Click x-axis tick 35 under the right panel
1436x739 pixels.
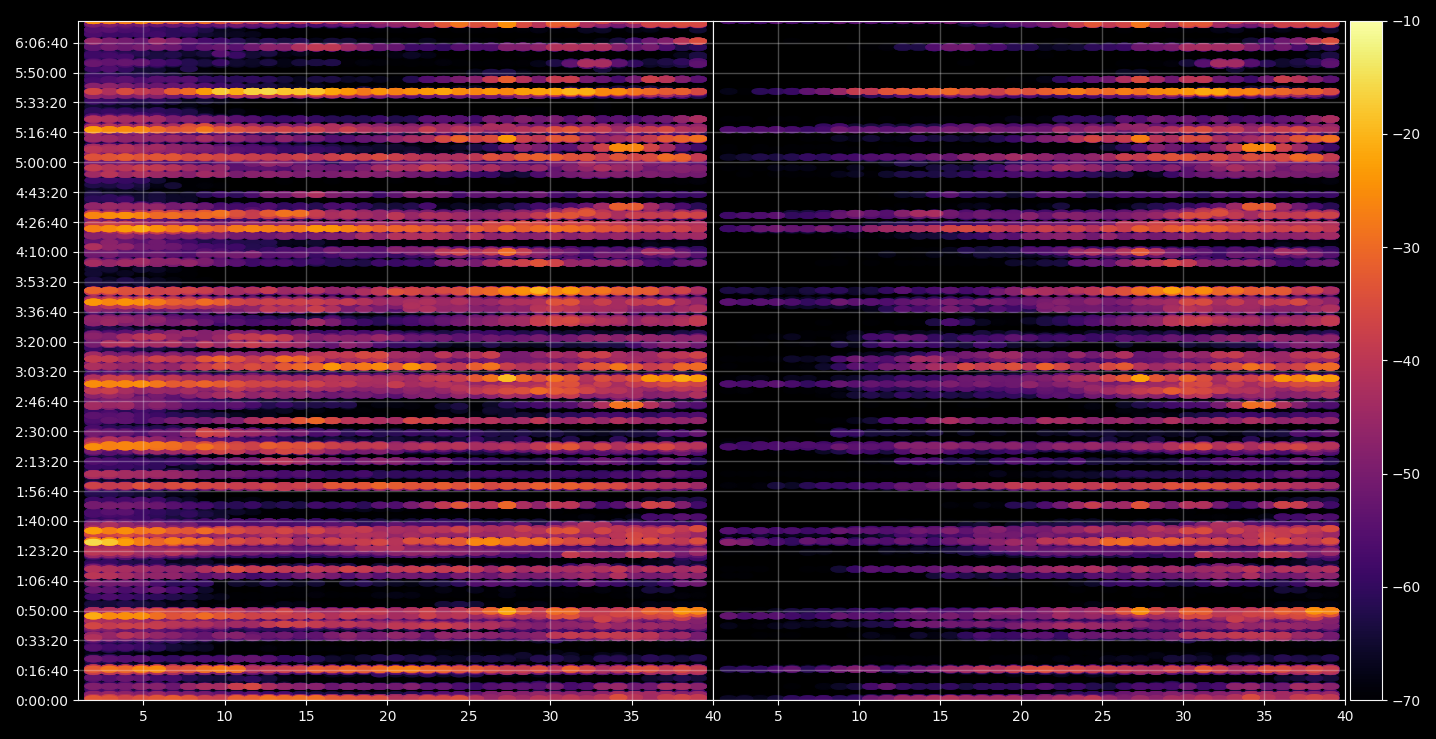[1265, 717]
